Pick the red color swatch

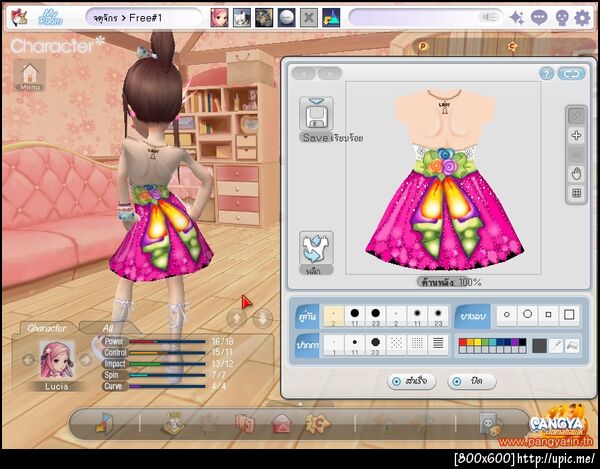pos(463,342)
